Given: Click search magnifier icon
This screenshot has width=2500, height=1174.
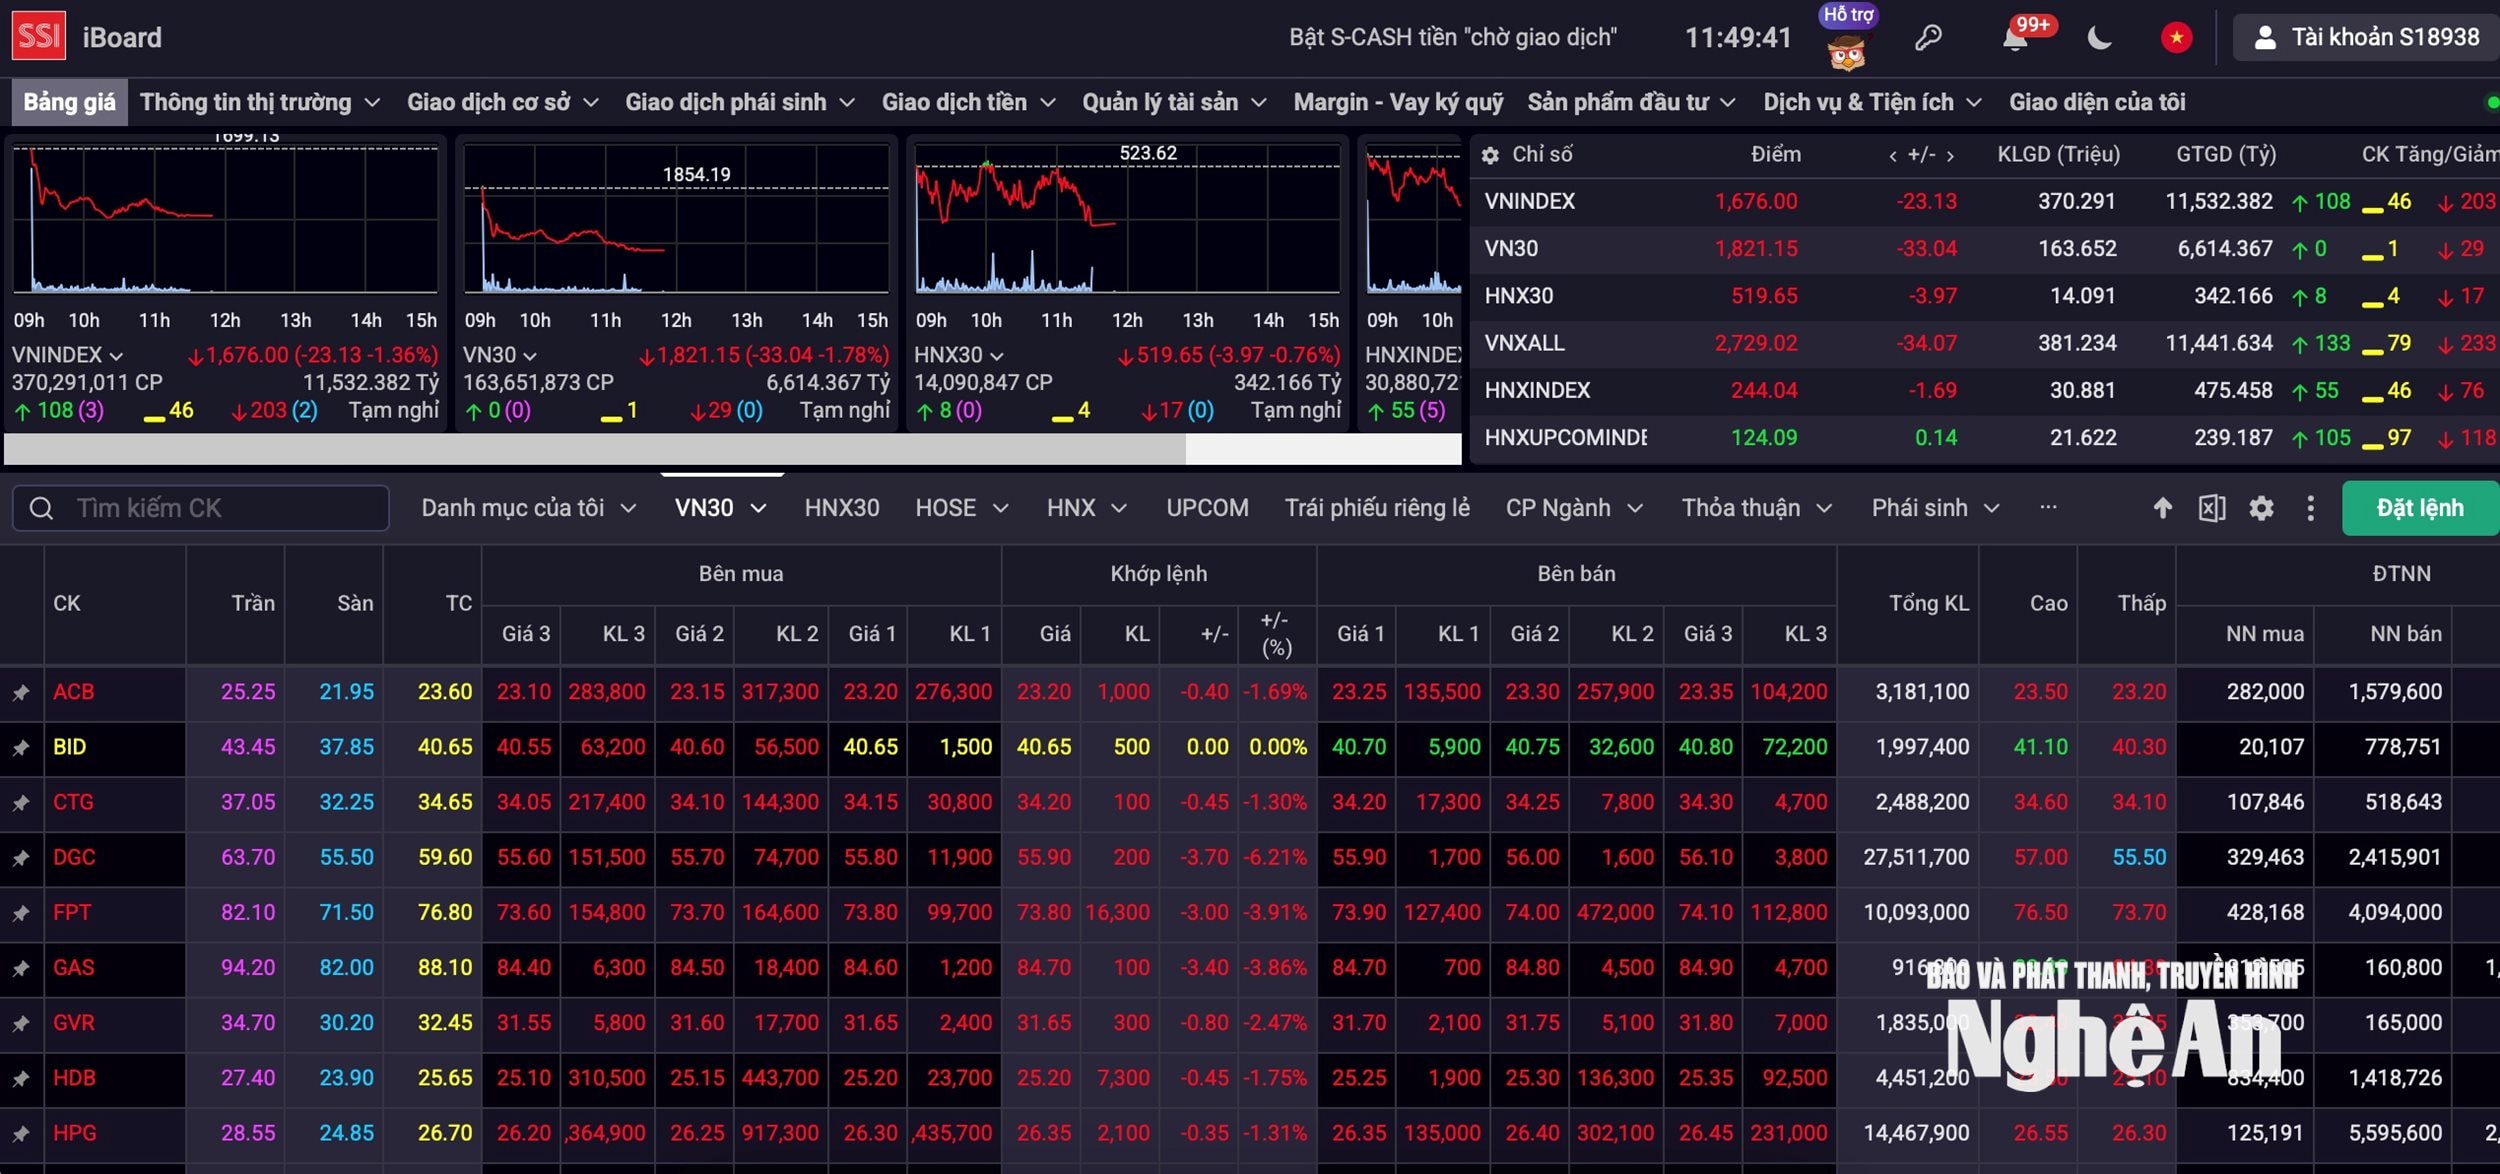Looking at the screenshot, I should (x=41, y=508).
